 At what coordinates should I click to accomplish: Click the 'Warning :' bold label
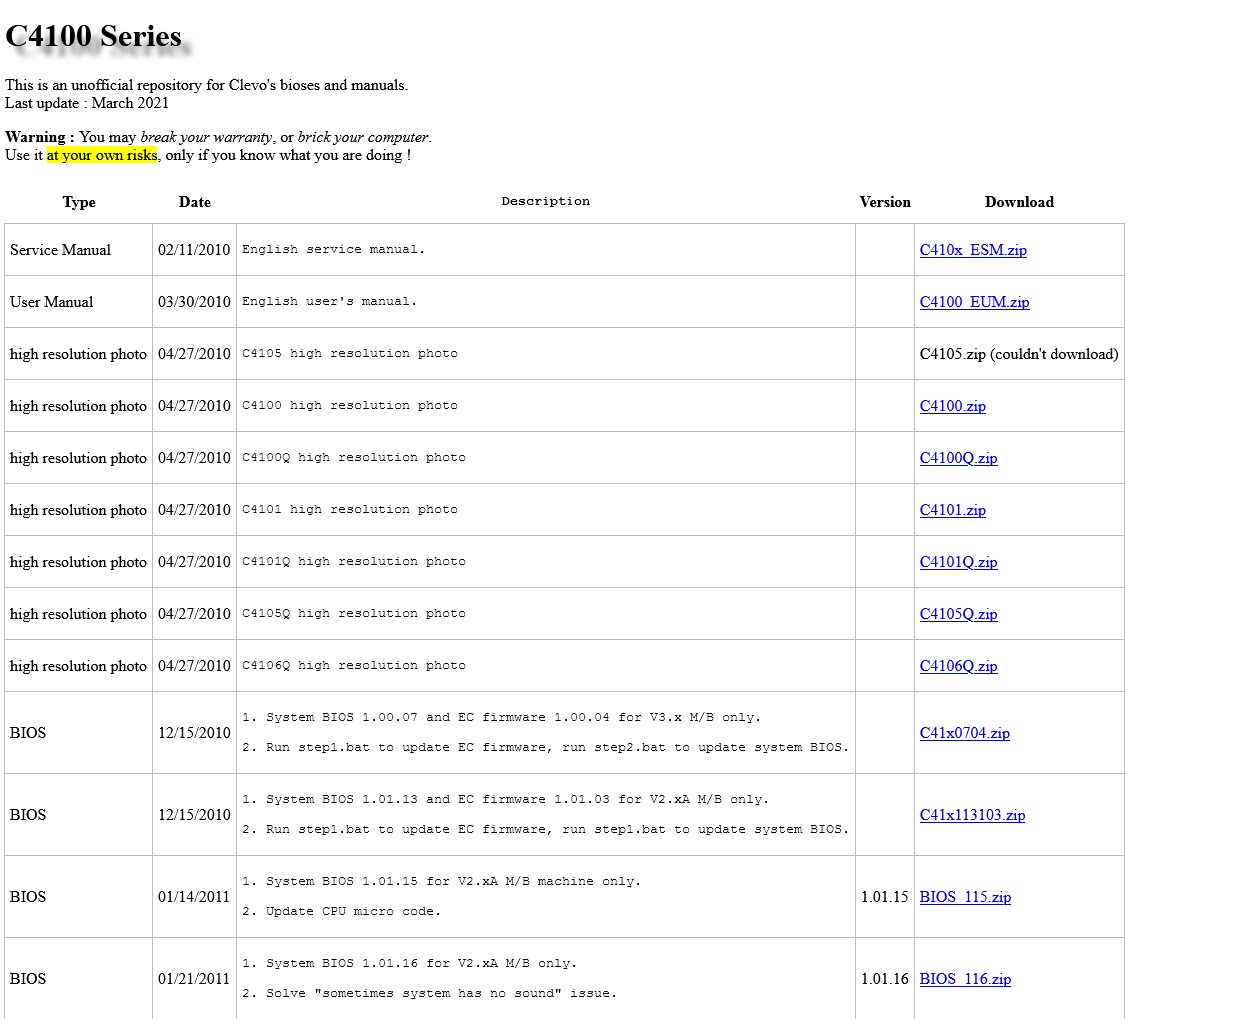(x=40, y=137)
